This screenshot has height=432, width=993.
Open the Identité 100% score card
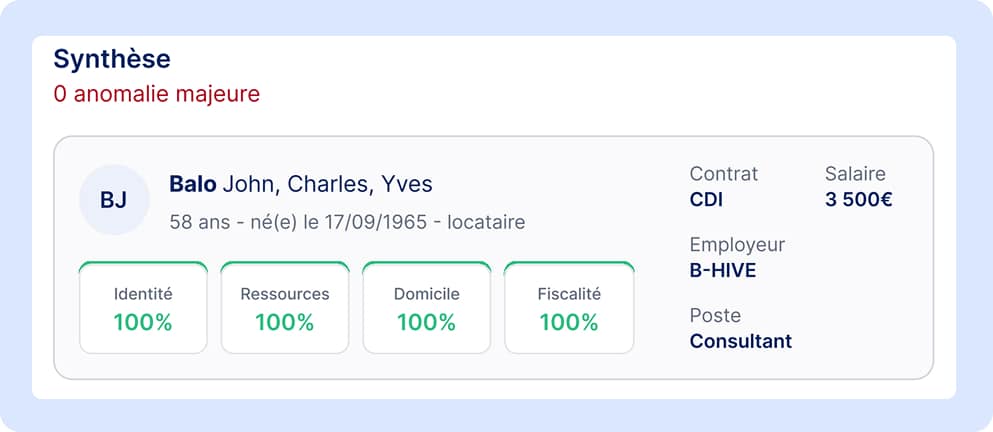(143, 307)
